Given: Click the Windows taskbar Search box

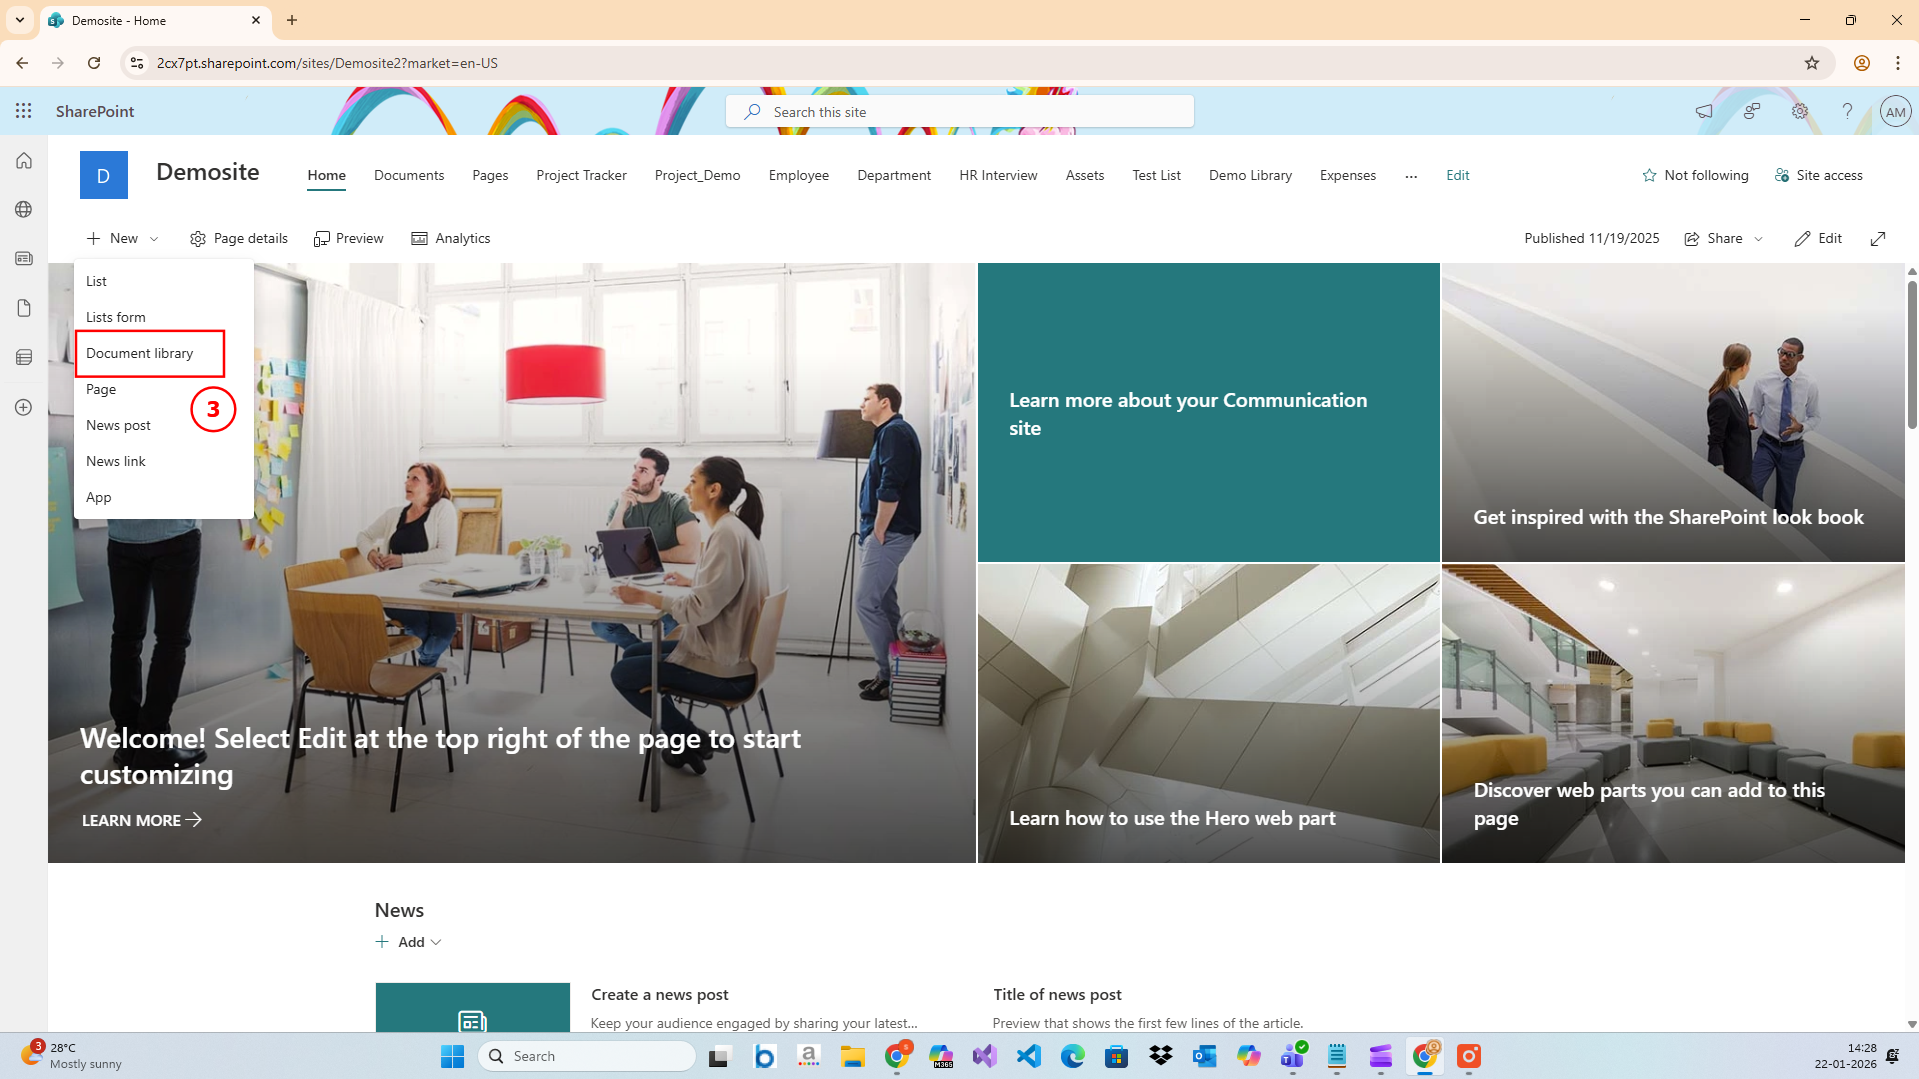Looking at the screenshot, I should (x=587, y=1056).
